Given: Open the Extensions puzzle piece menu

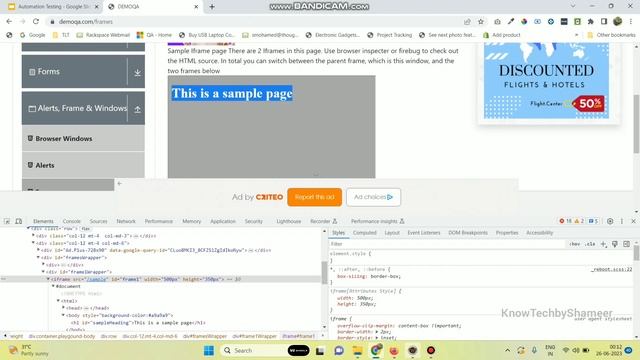Looking at the screenshot, I should tap(591, 21).
